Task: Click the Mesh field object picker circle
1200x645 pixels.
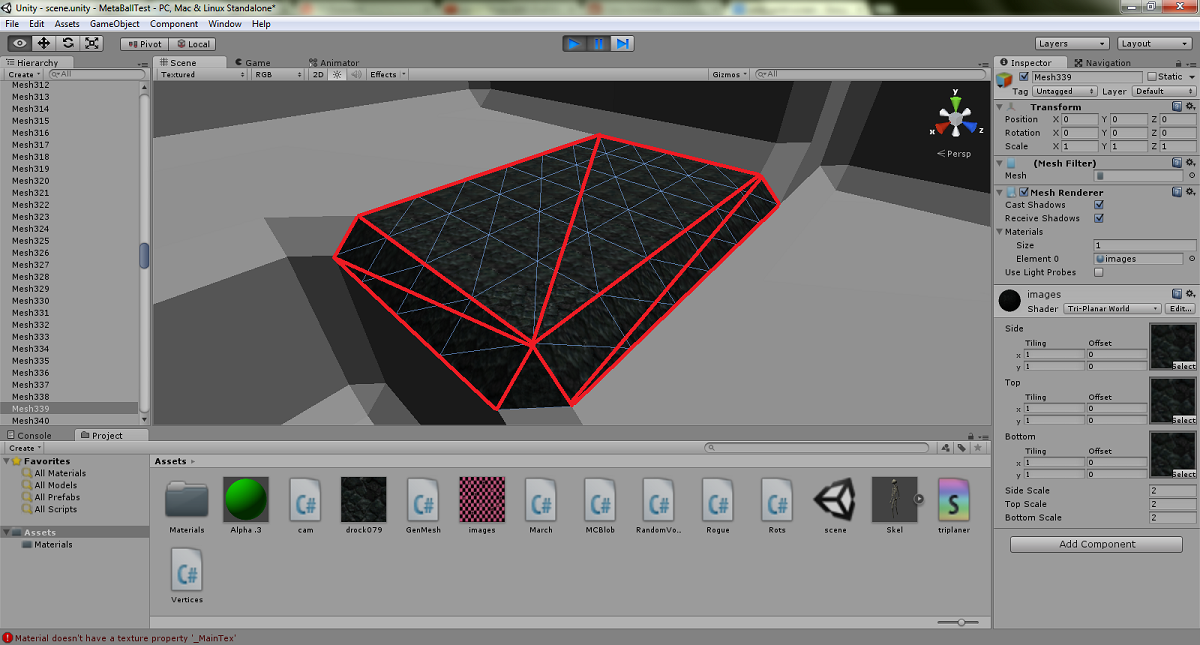Action: coord(1191,176)
